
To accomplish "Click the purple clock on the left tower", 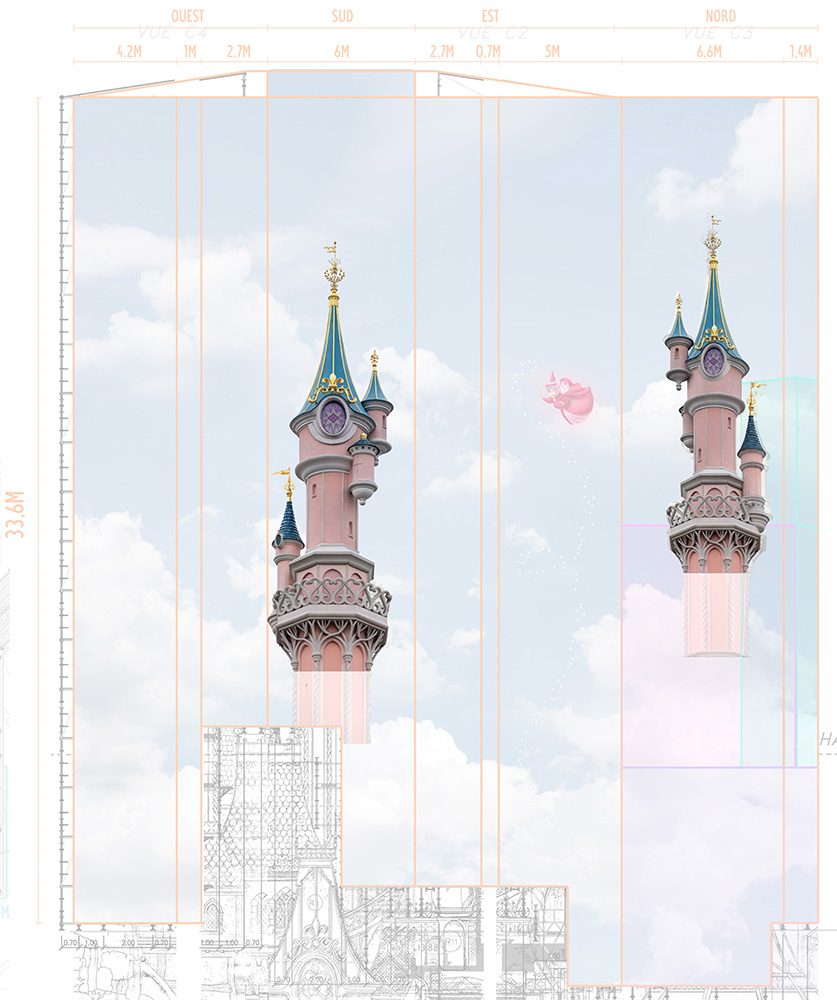I will pos(333,417).
